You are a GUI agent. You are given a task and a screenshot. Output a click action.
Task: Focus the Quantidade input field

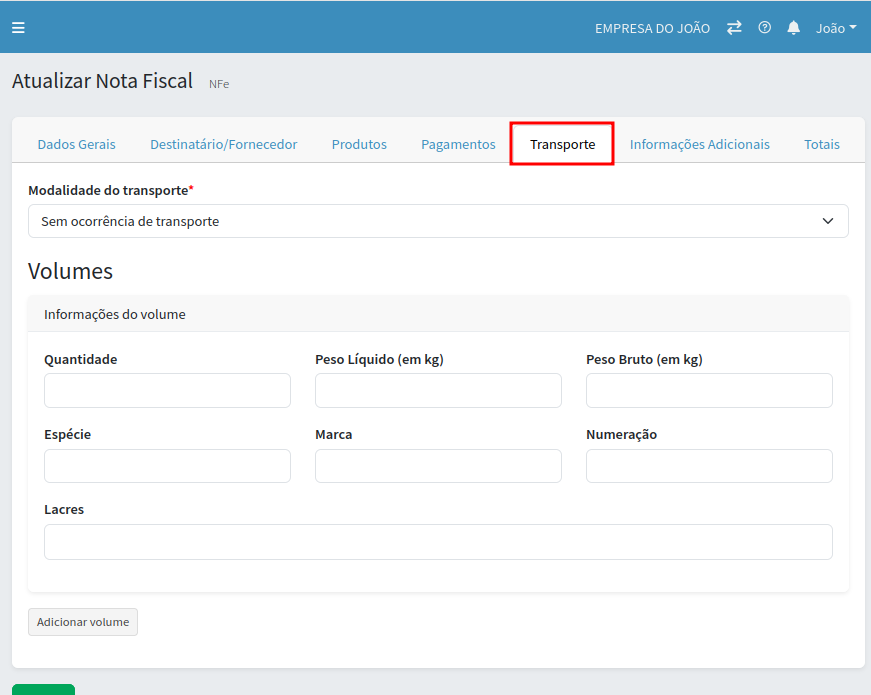click(x=167, y=391)
